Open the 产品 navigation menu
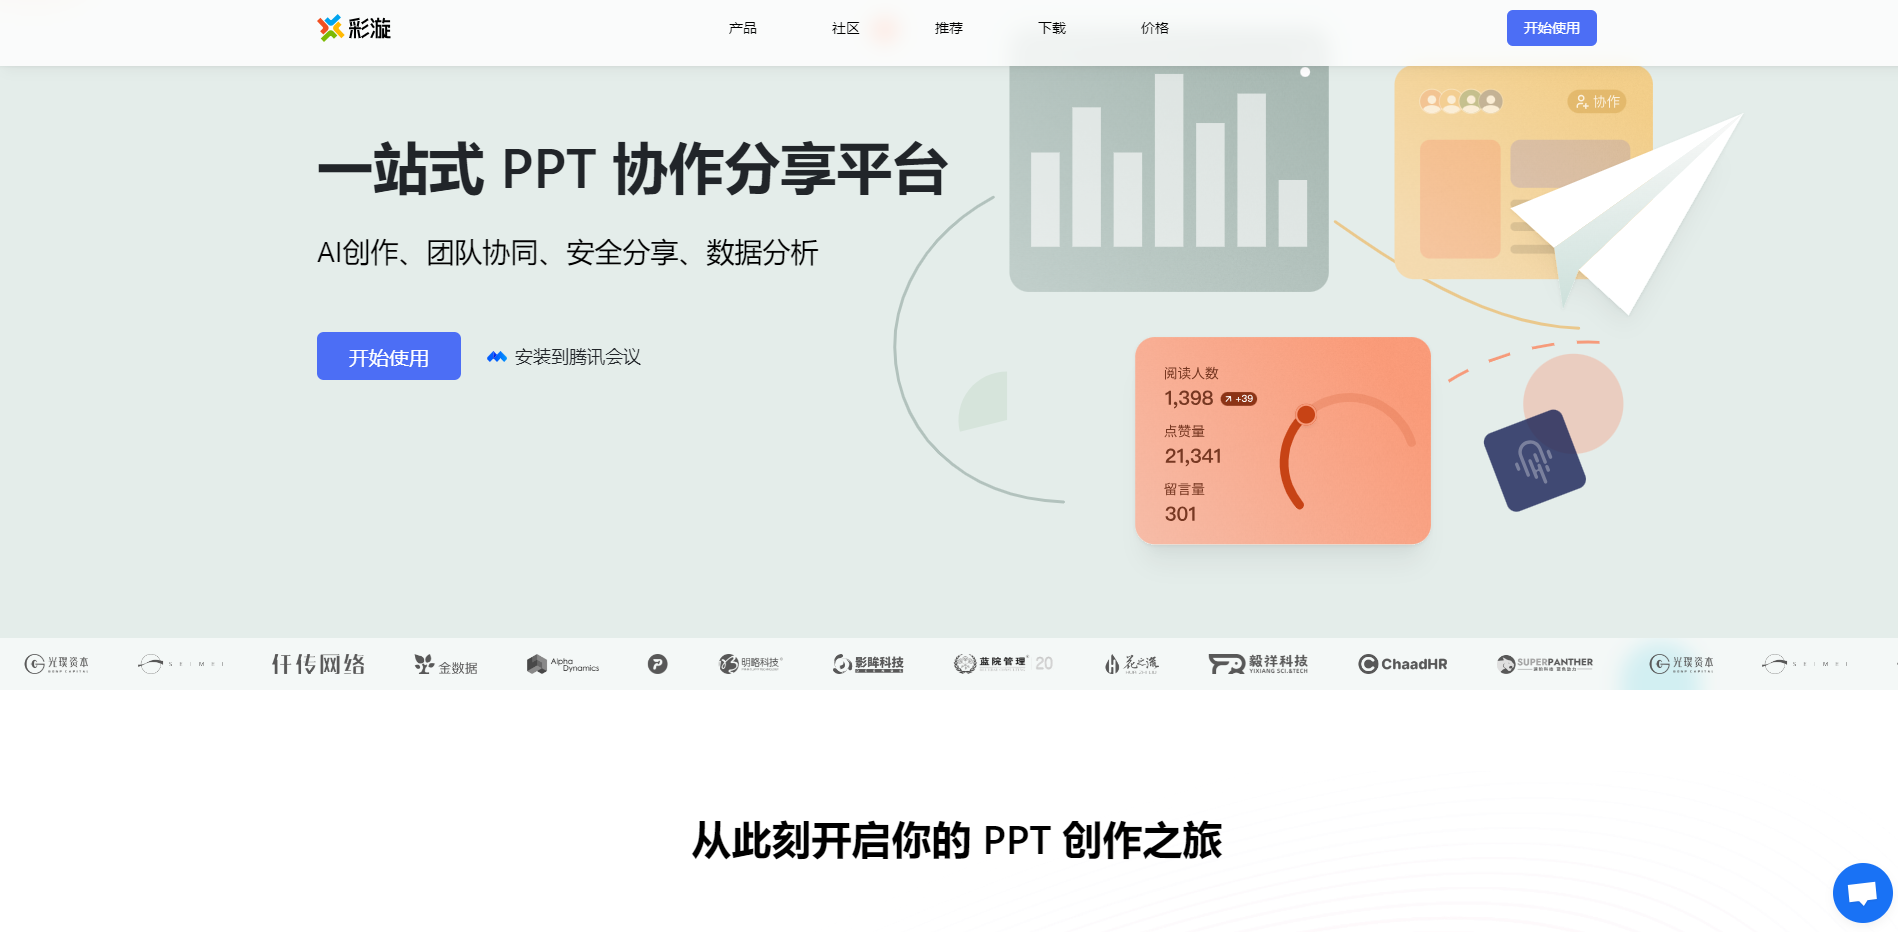Image resolution: width=1898 pixels, height=932 pixels. pos(743,28)
